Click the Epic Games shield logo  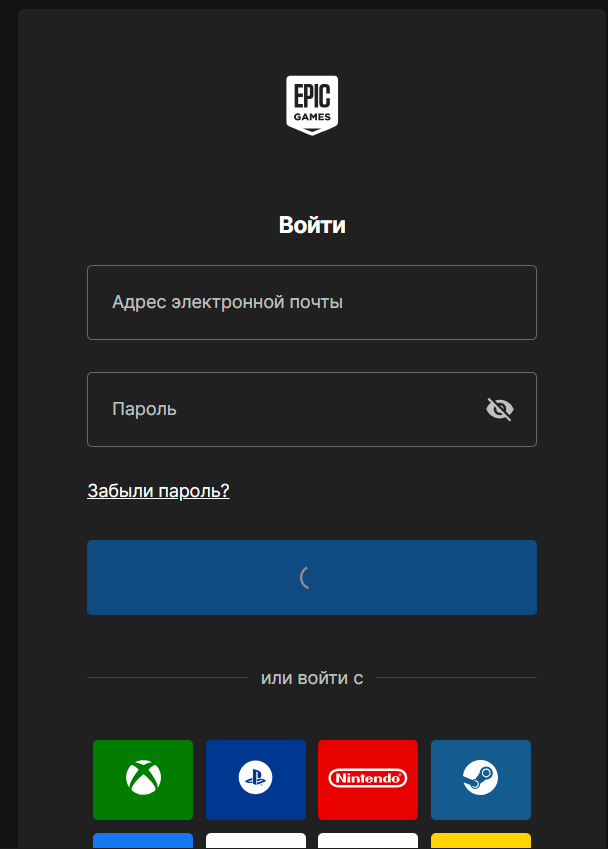pos(311,104)
